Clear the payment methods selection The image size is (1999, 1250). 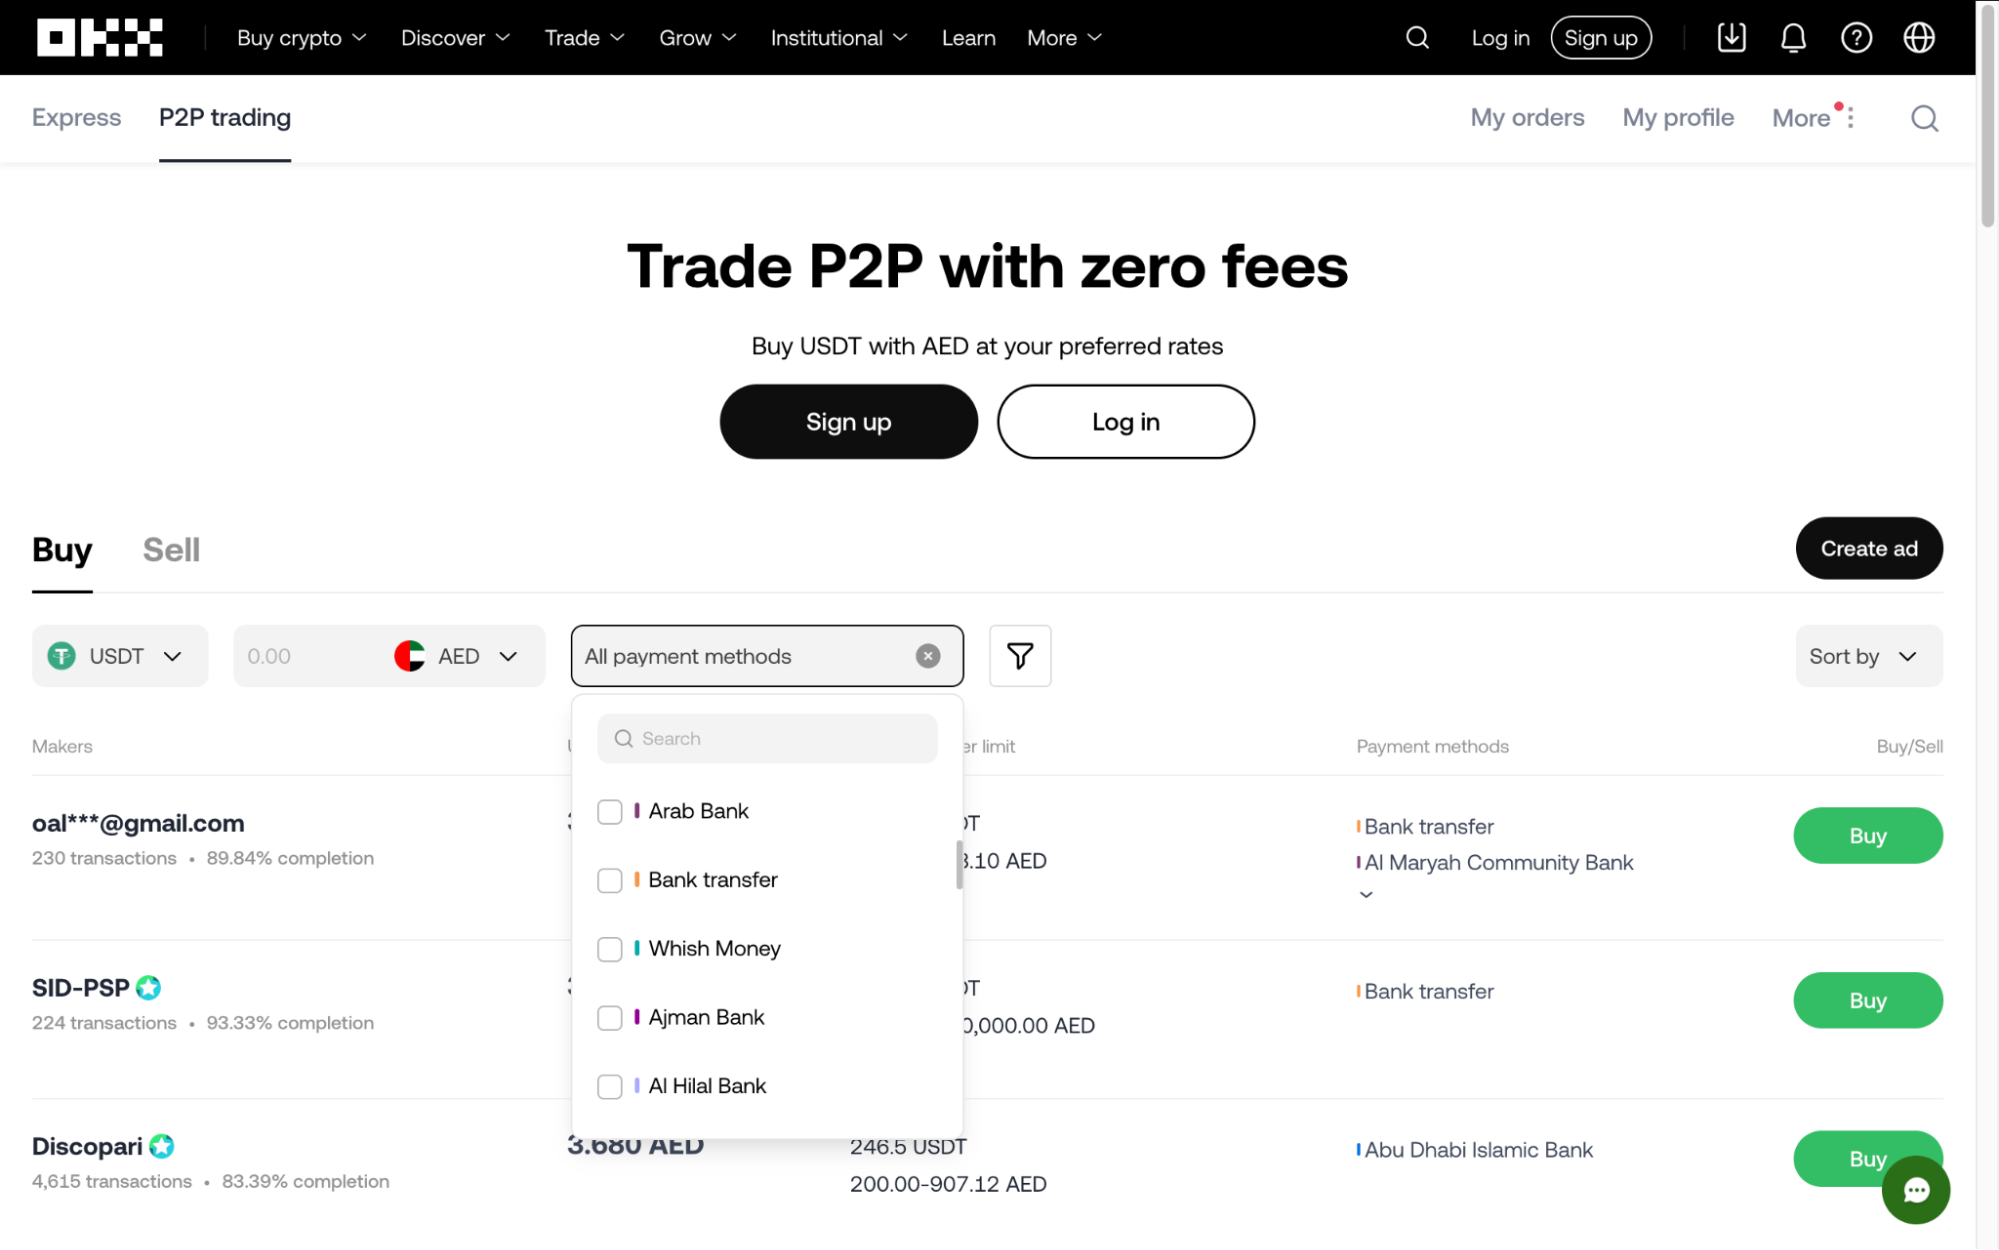click(x=928, y=656)
